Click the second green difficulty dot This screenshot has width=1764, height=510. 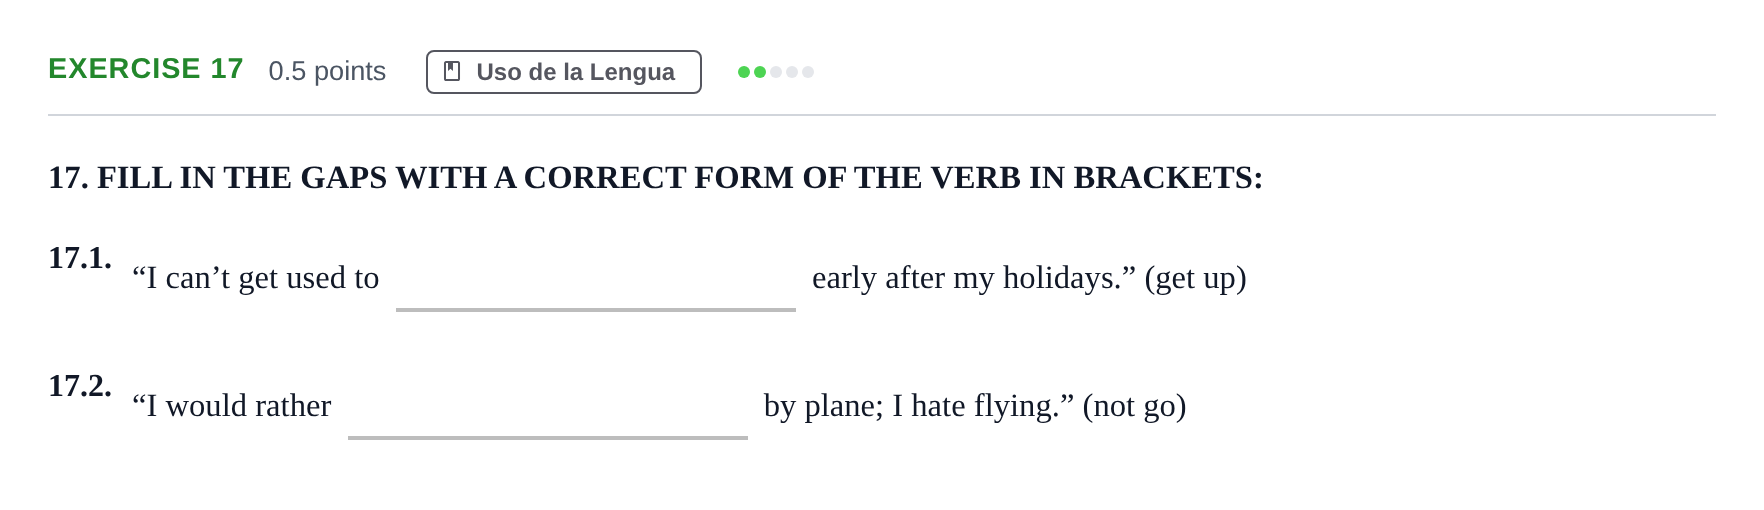pyautogui.click(x=760, y=72)
